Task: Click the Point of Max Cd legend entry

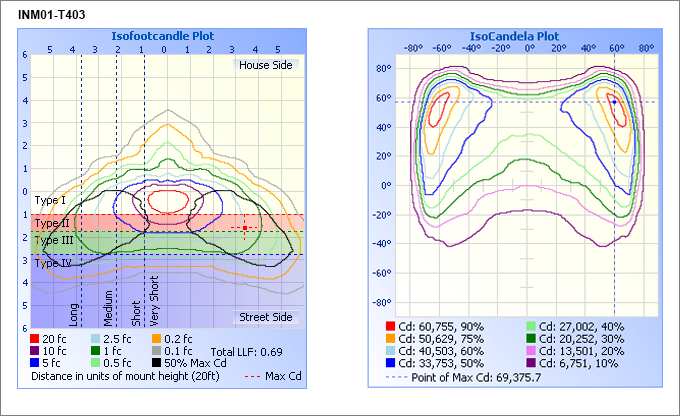Action: [484, 377]
